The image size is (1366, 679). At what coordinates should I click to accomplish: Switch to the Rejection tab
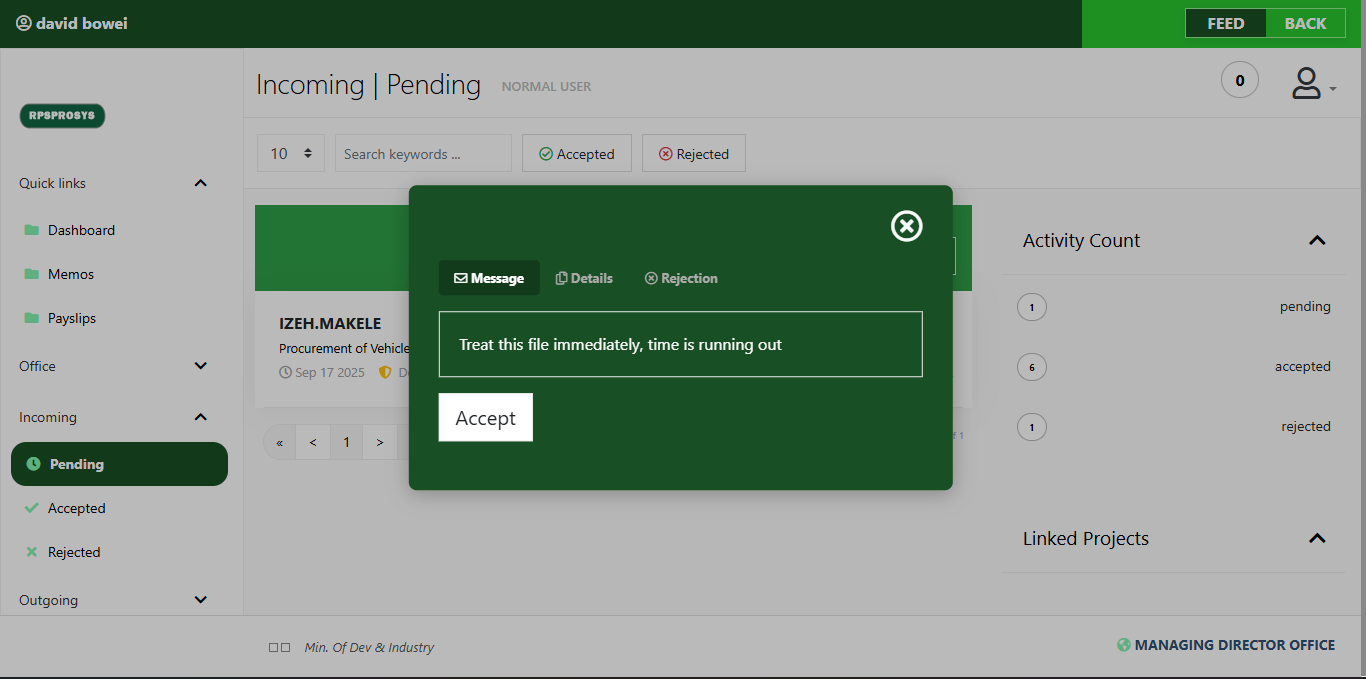(x=681, y=278)
